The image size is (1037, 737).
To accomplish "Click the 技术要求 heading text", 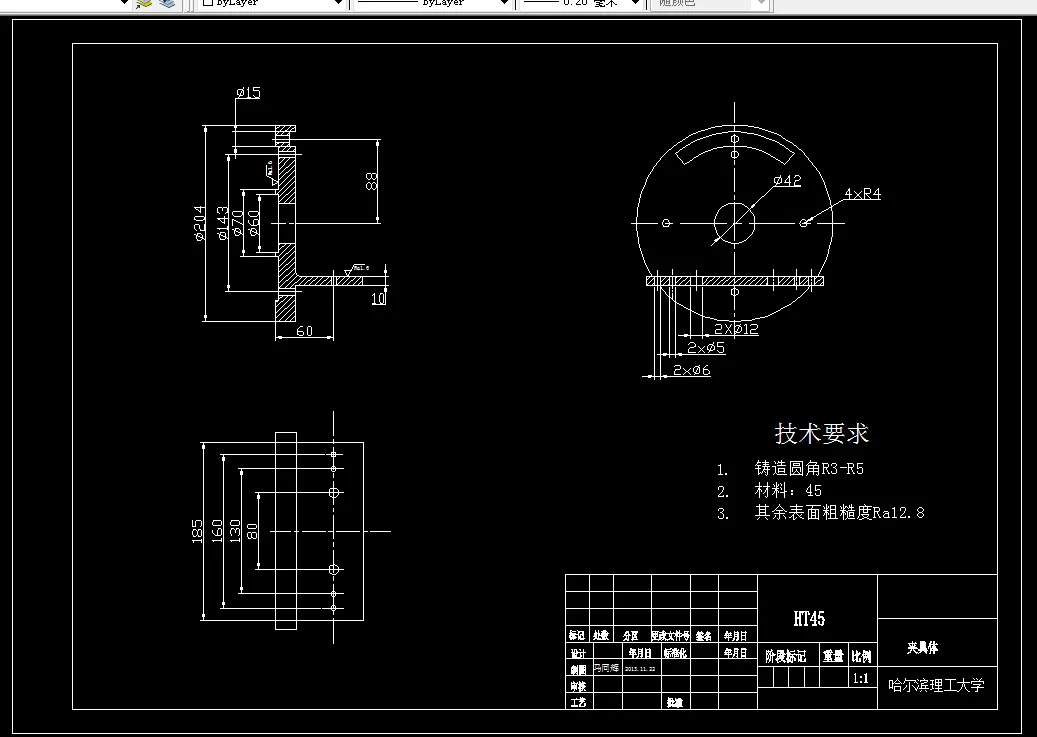I will tap(820, 433).
